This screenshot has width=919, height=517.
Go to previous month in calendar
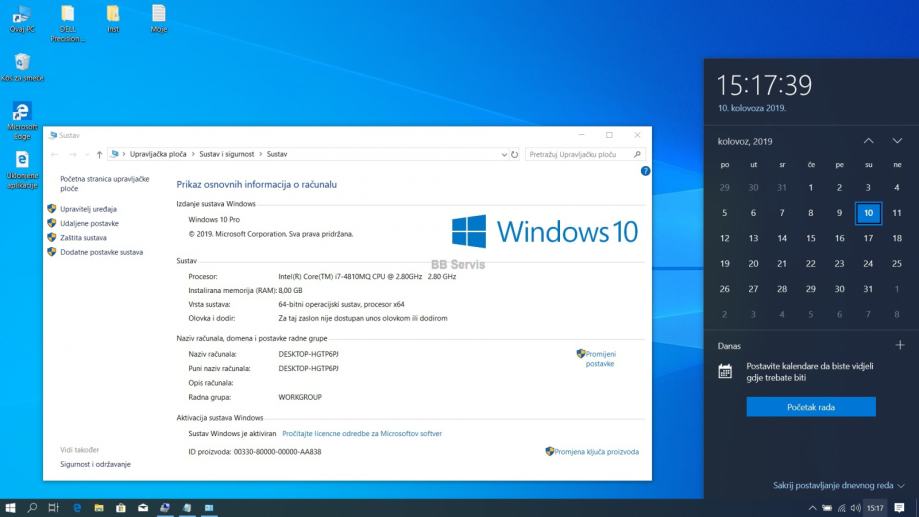click(x=868, y=141)
